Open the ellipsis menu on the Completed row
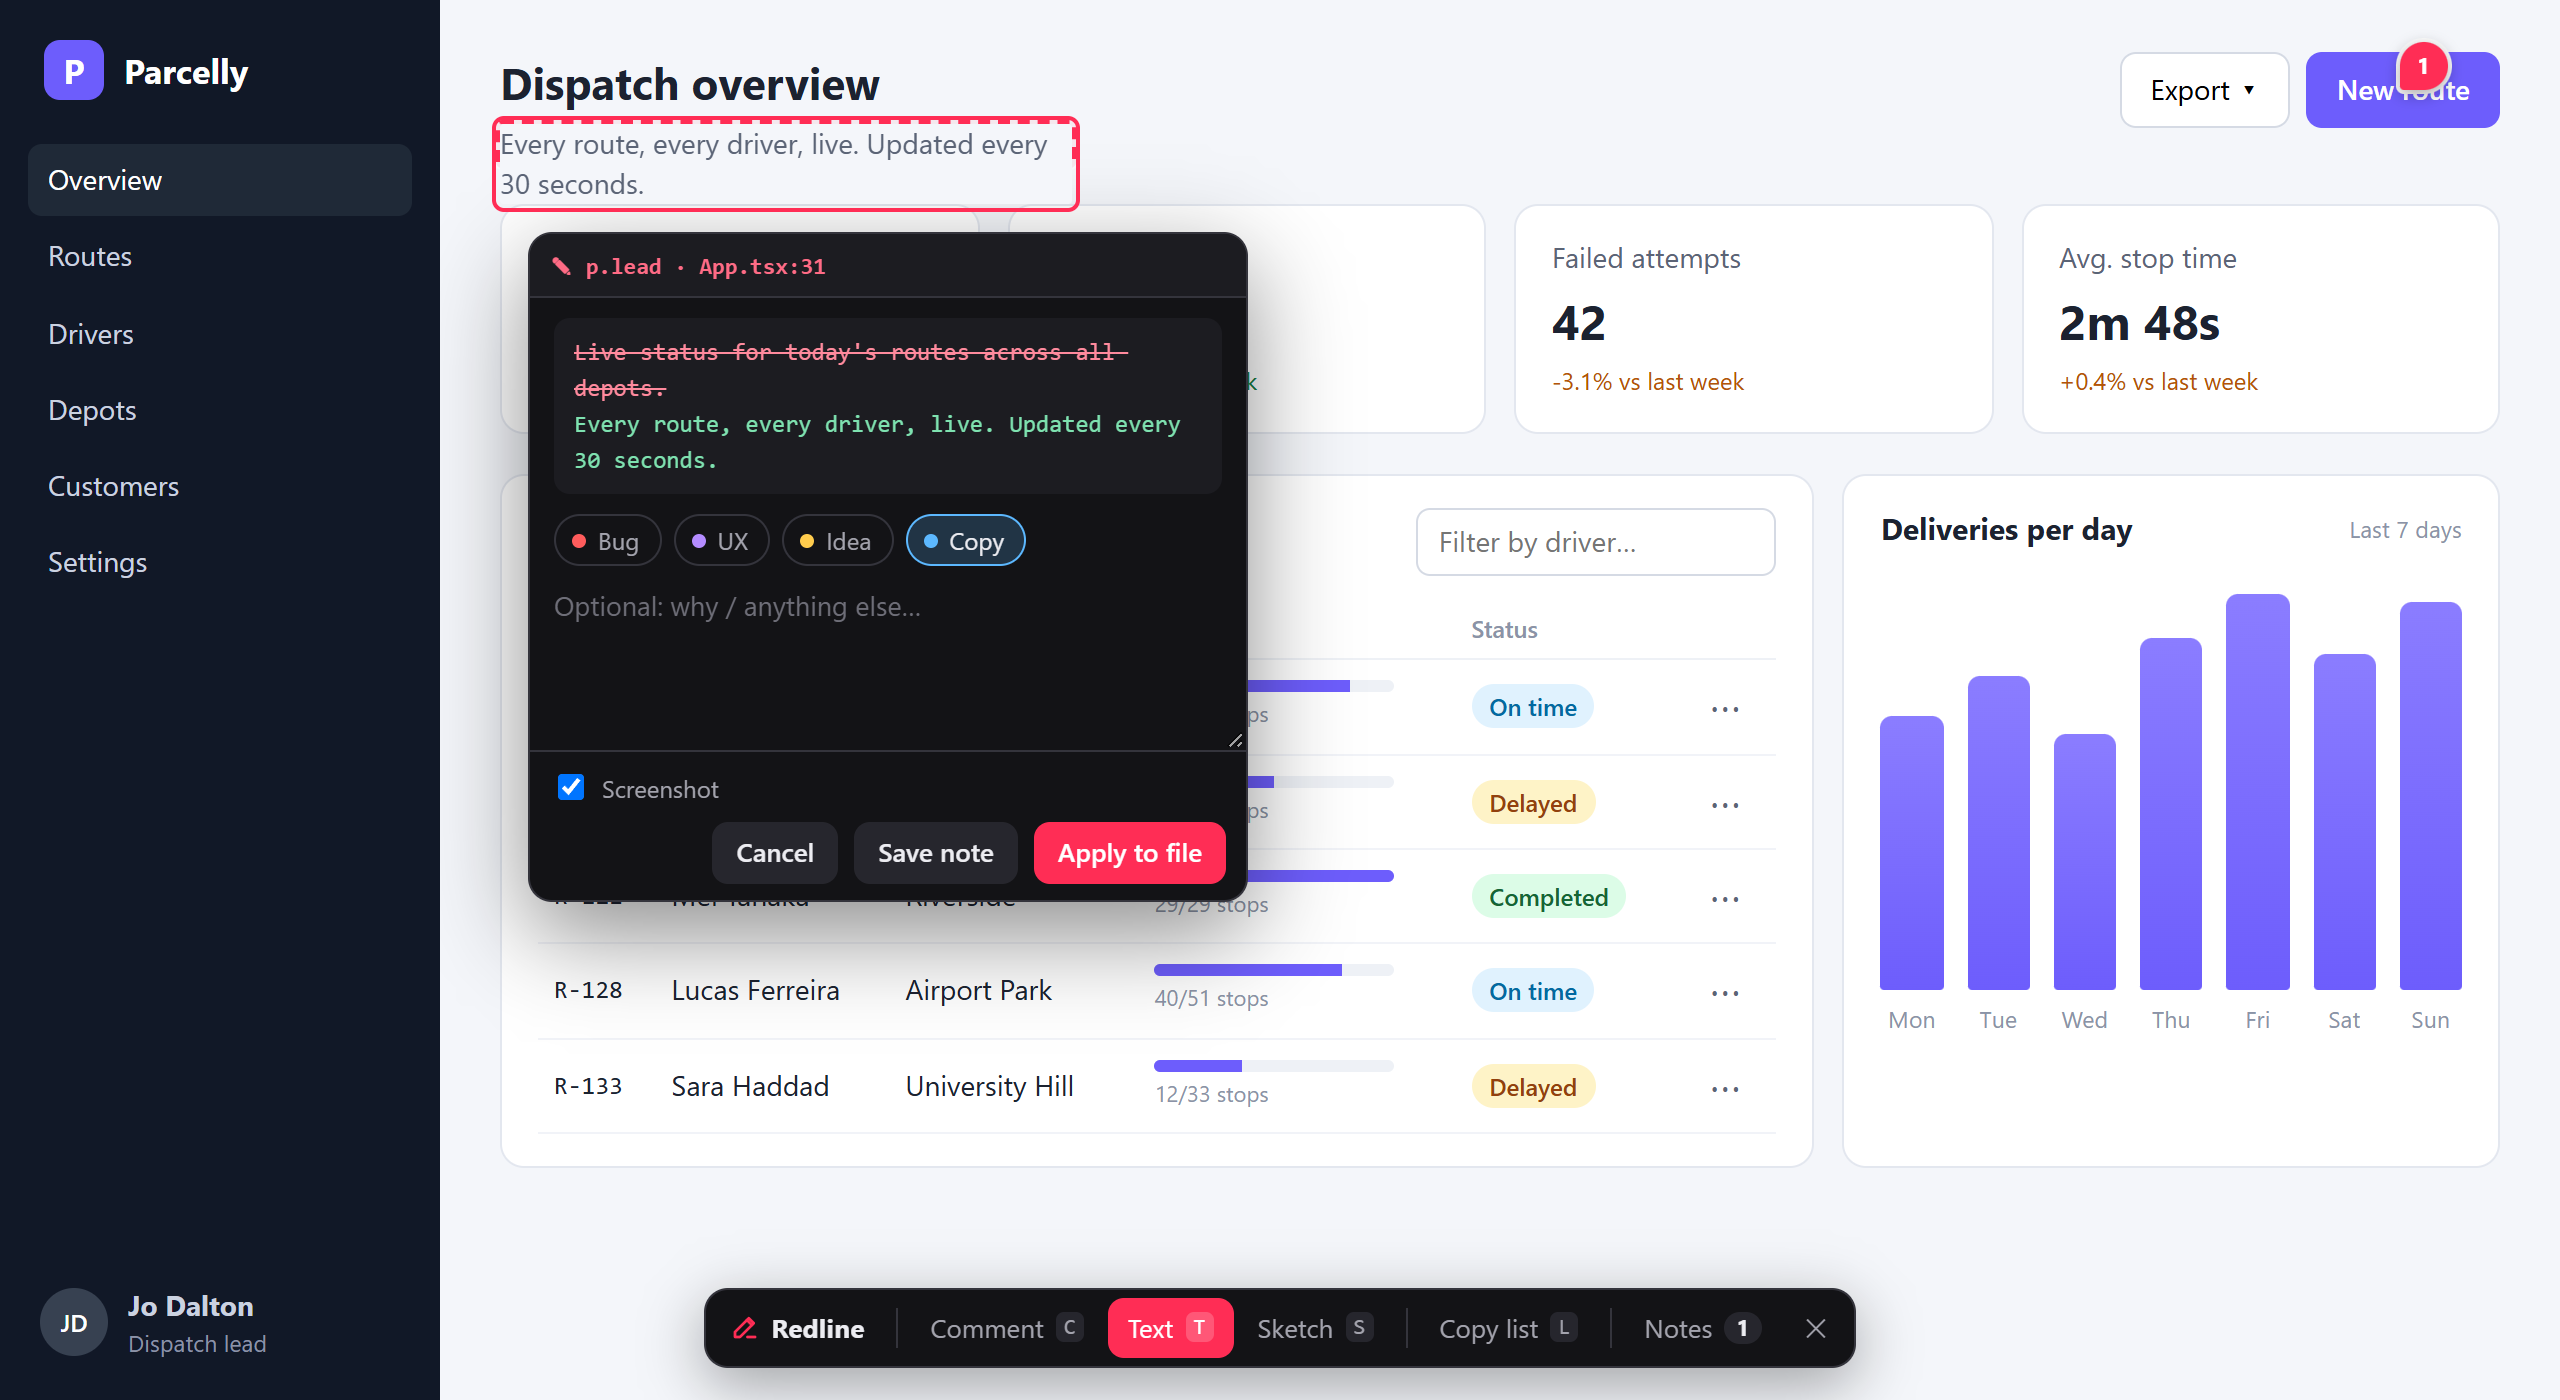This screenshot has width=2560, height=1400. (1725, 898)
